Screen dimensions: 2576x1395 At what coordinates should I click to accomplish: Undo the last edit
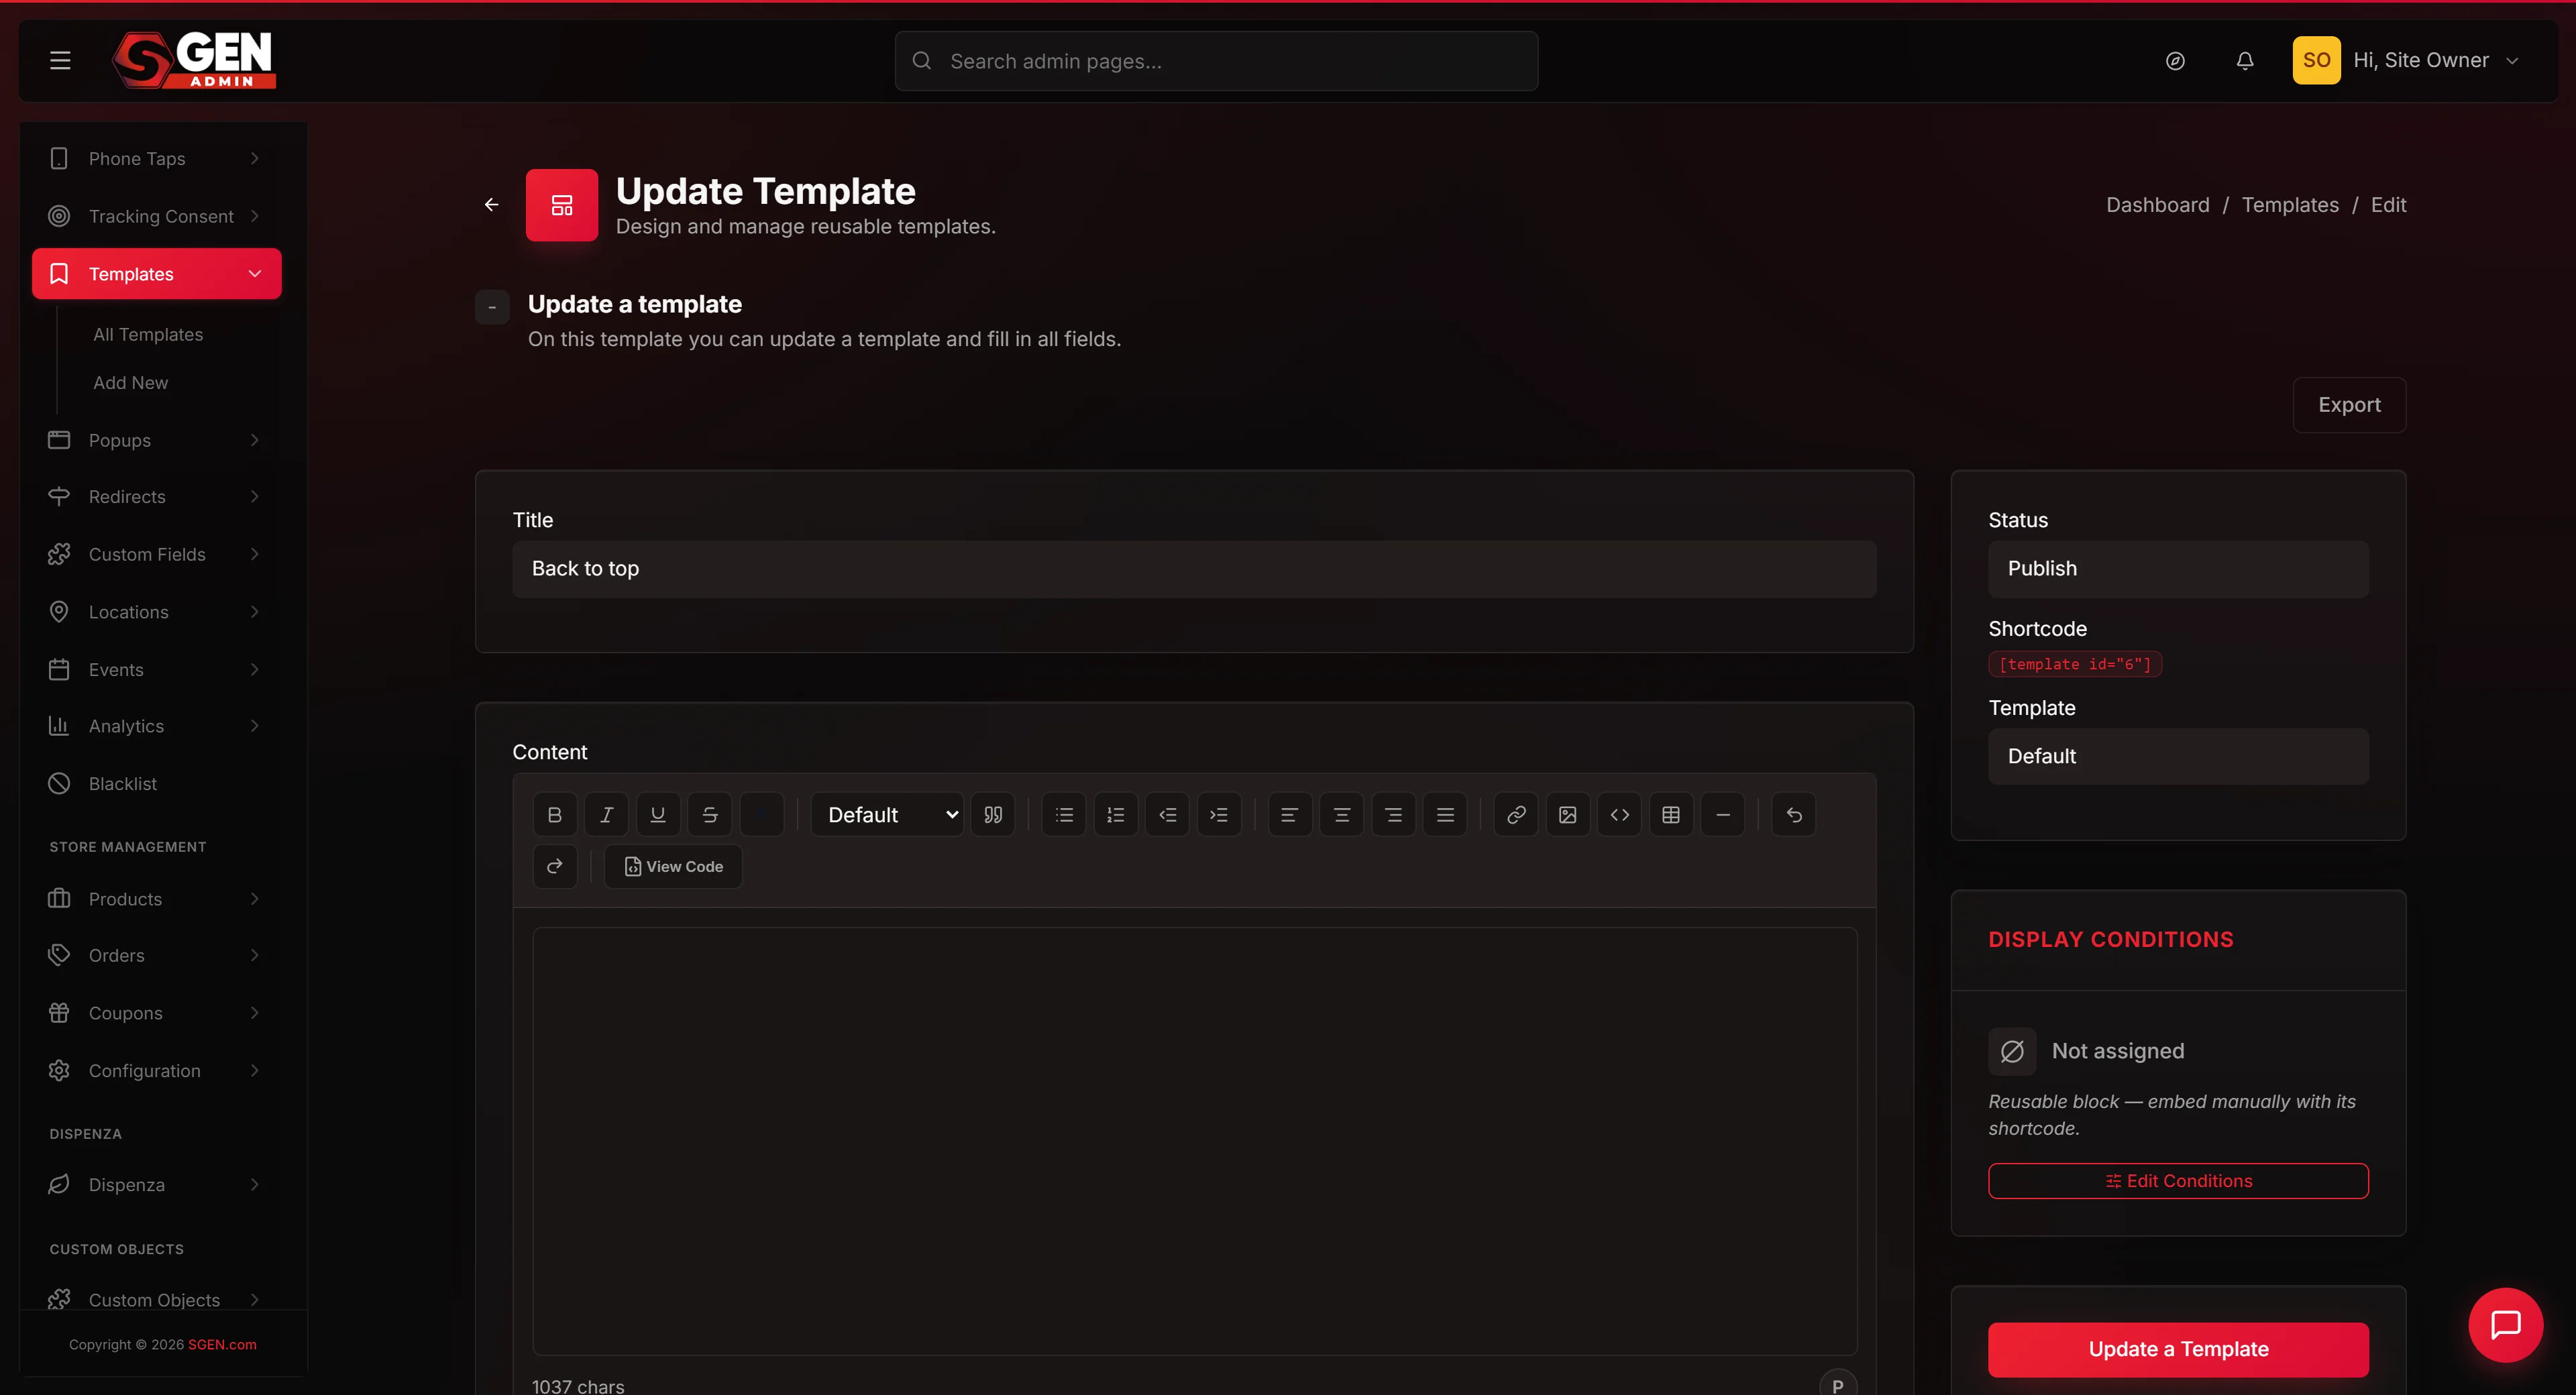click(x=1794, y=815)
